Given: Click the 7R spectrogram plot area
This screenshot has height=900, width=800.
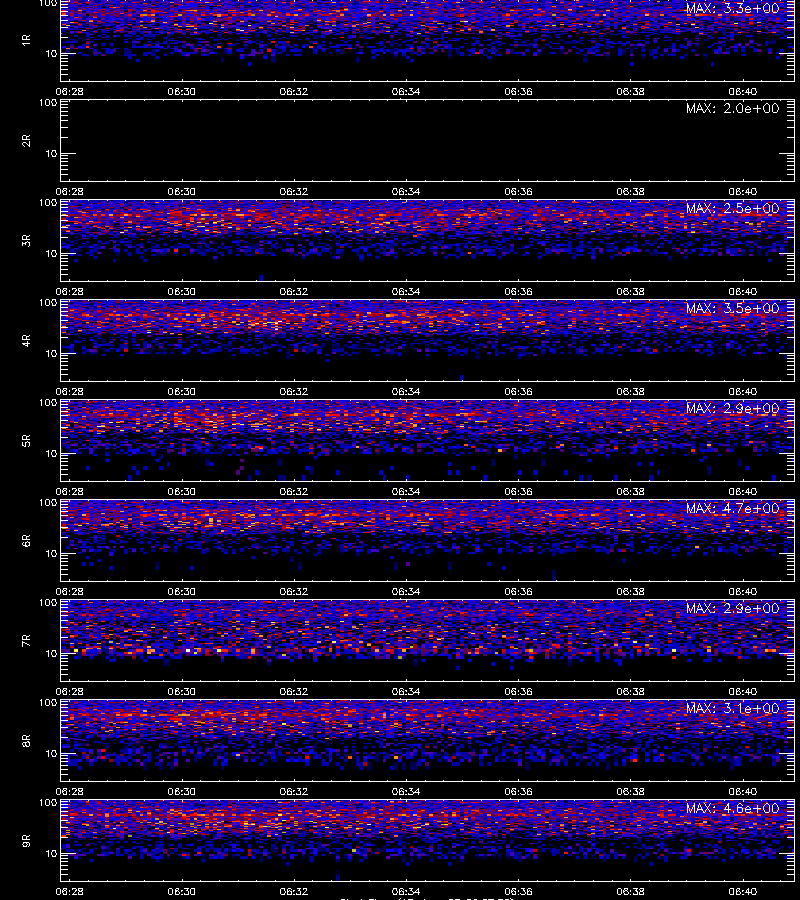Looking at the screenshot, I should click(428, 641).
